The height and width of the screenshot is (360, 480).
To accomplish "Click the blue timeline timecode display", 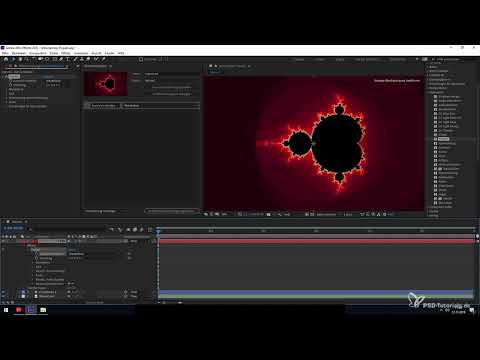I will click(x=13, y=228).
